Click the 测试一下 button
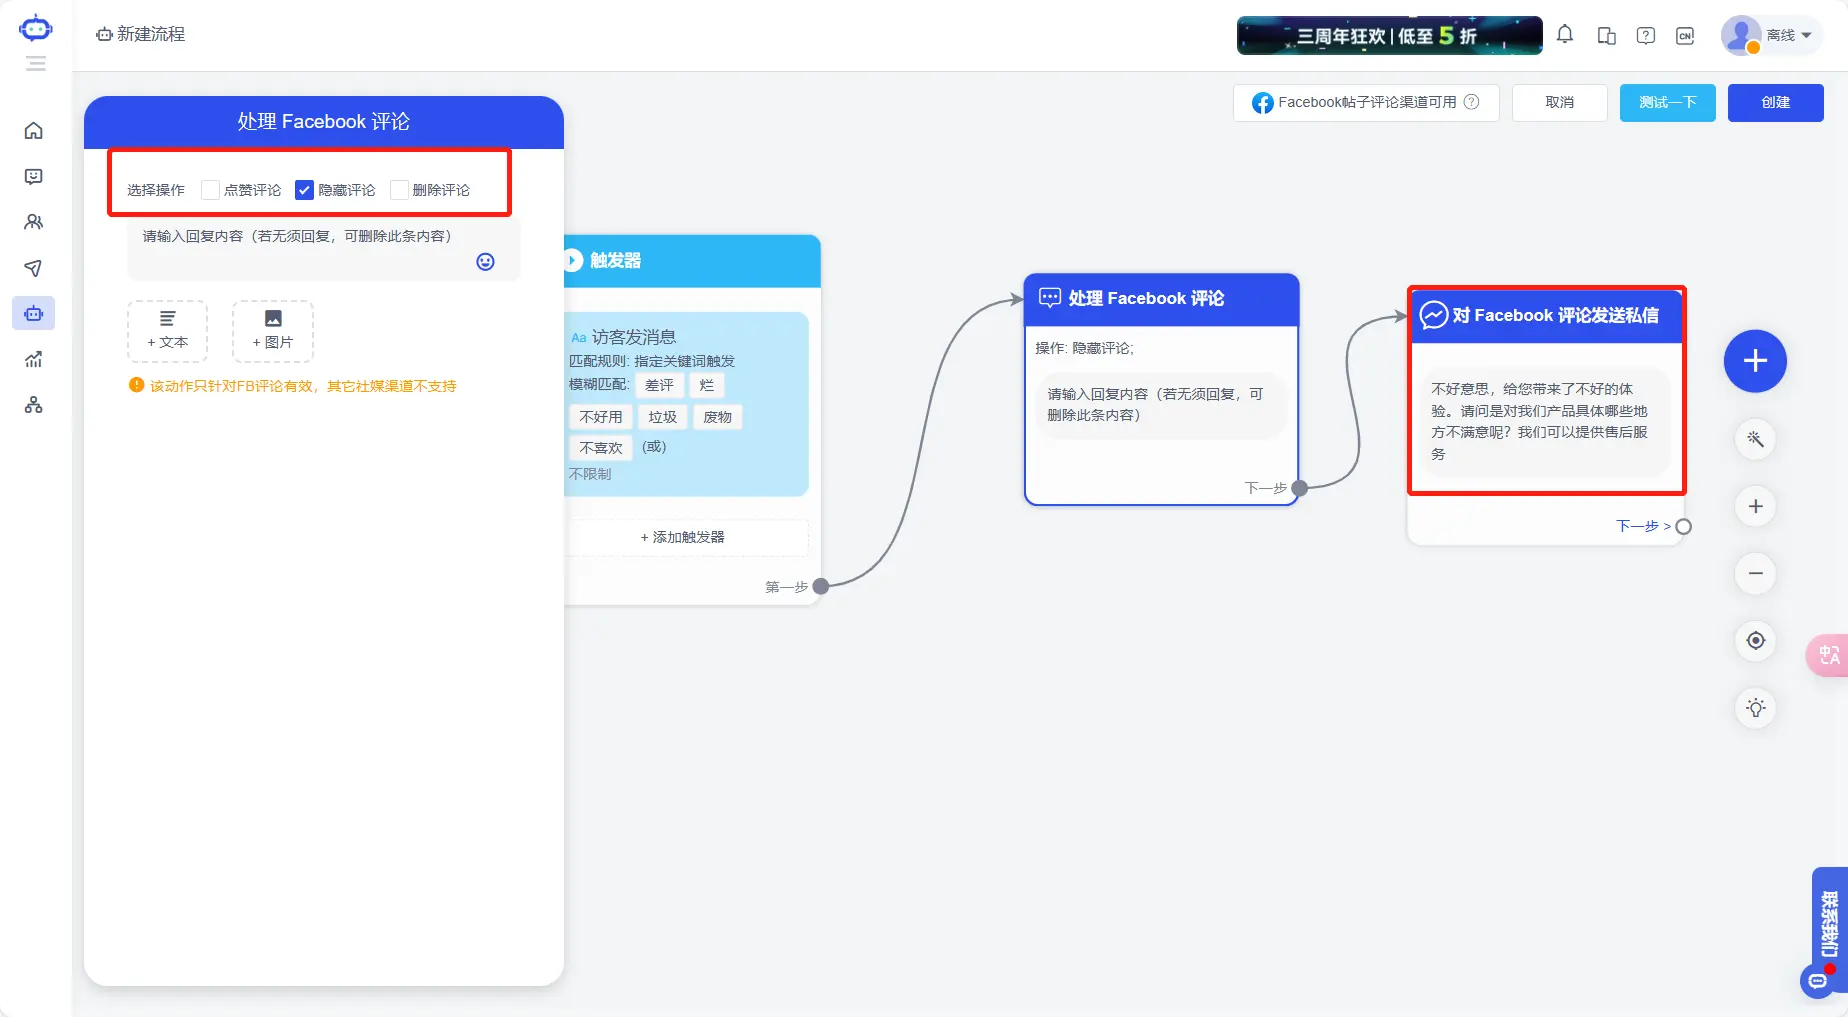 click(1666, 102)
